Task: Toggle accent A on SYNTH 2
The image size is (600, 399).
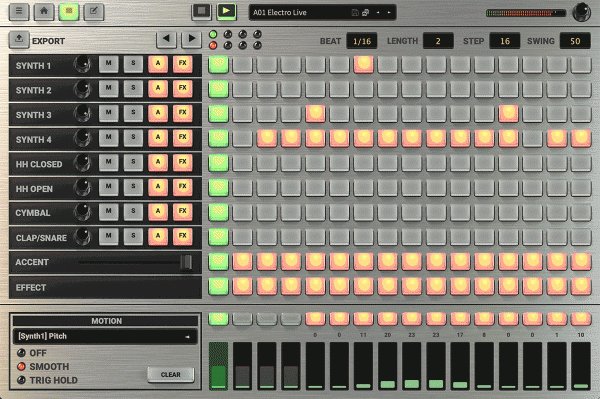Action: [x=158, y=89]
